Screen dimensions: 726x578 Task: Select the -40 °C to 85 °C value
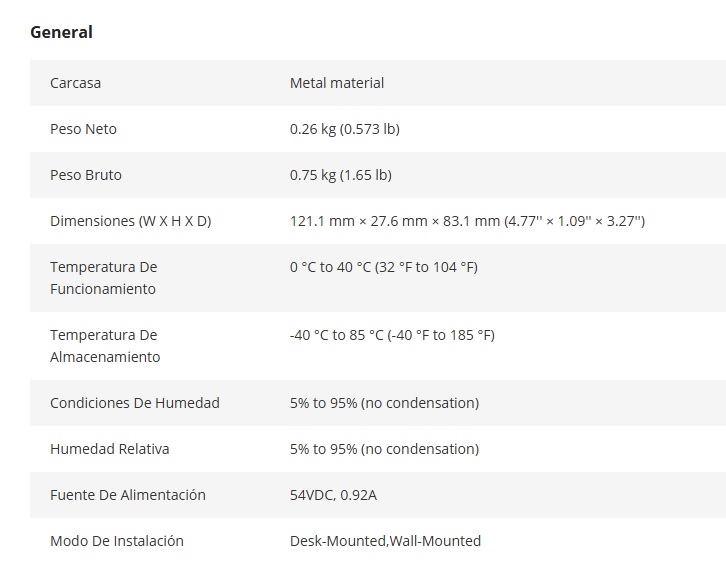(392, 335)
